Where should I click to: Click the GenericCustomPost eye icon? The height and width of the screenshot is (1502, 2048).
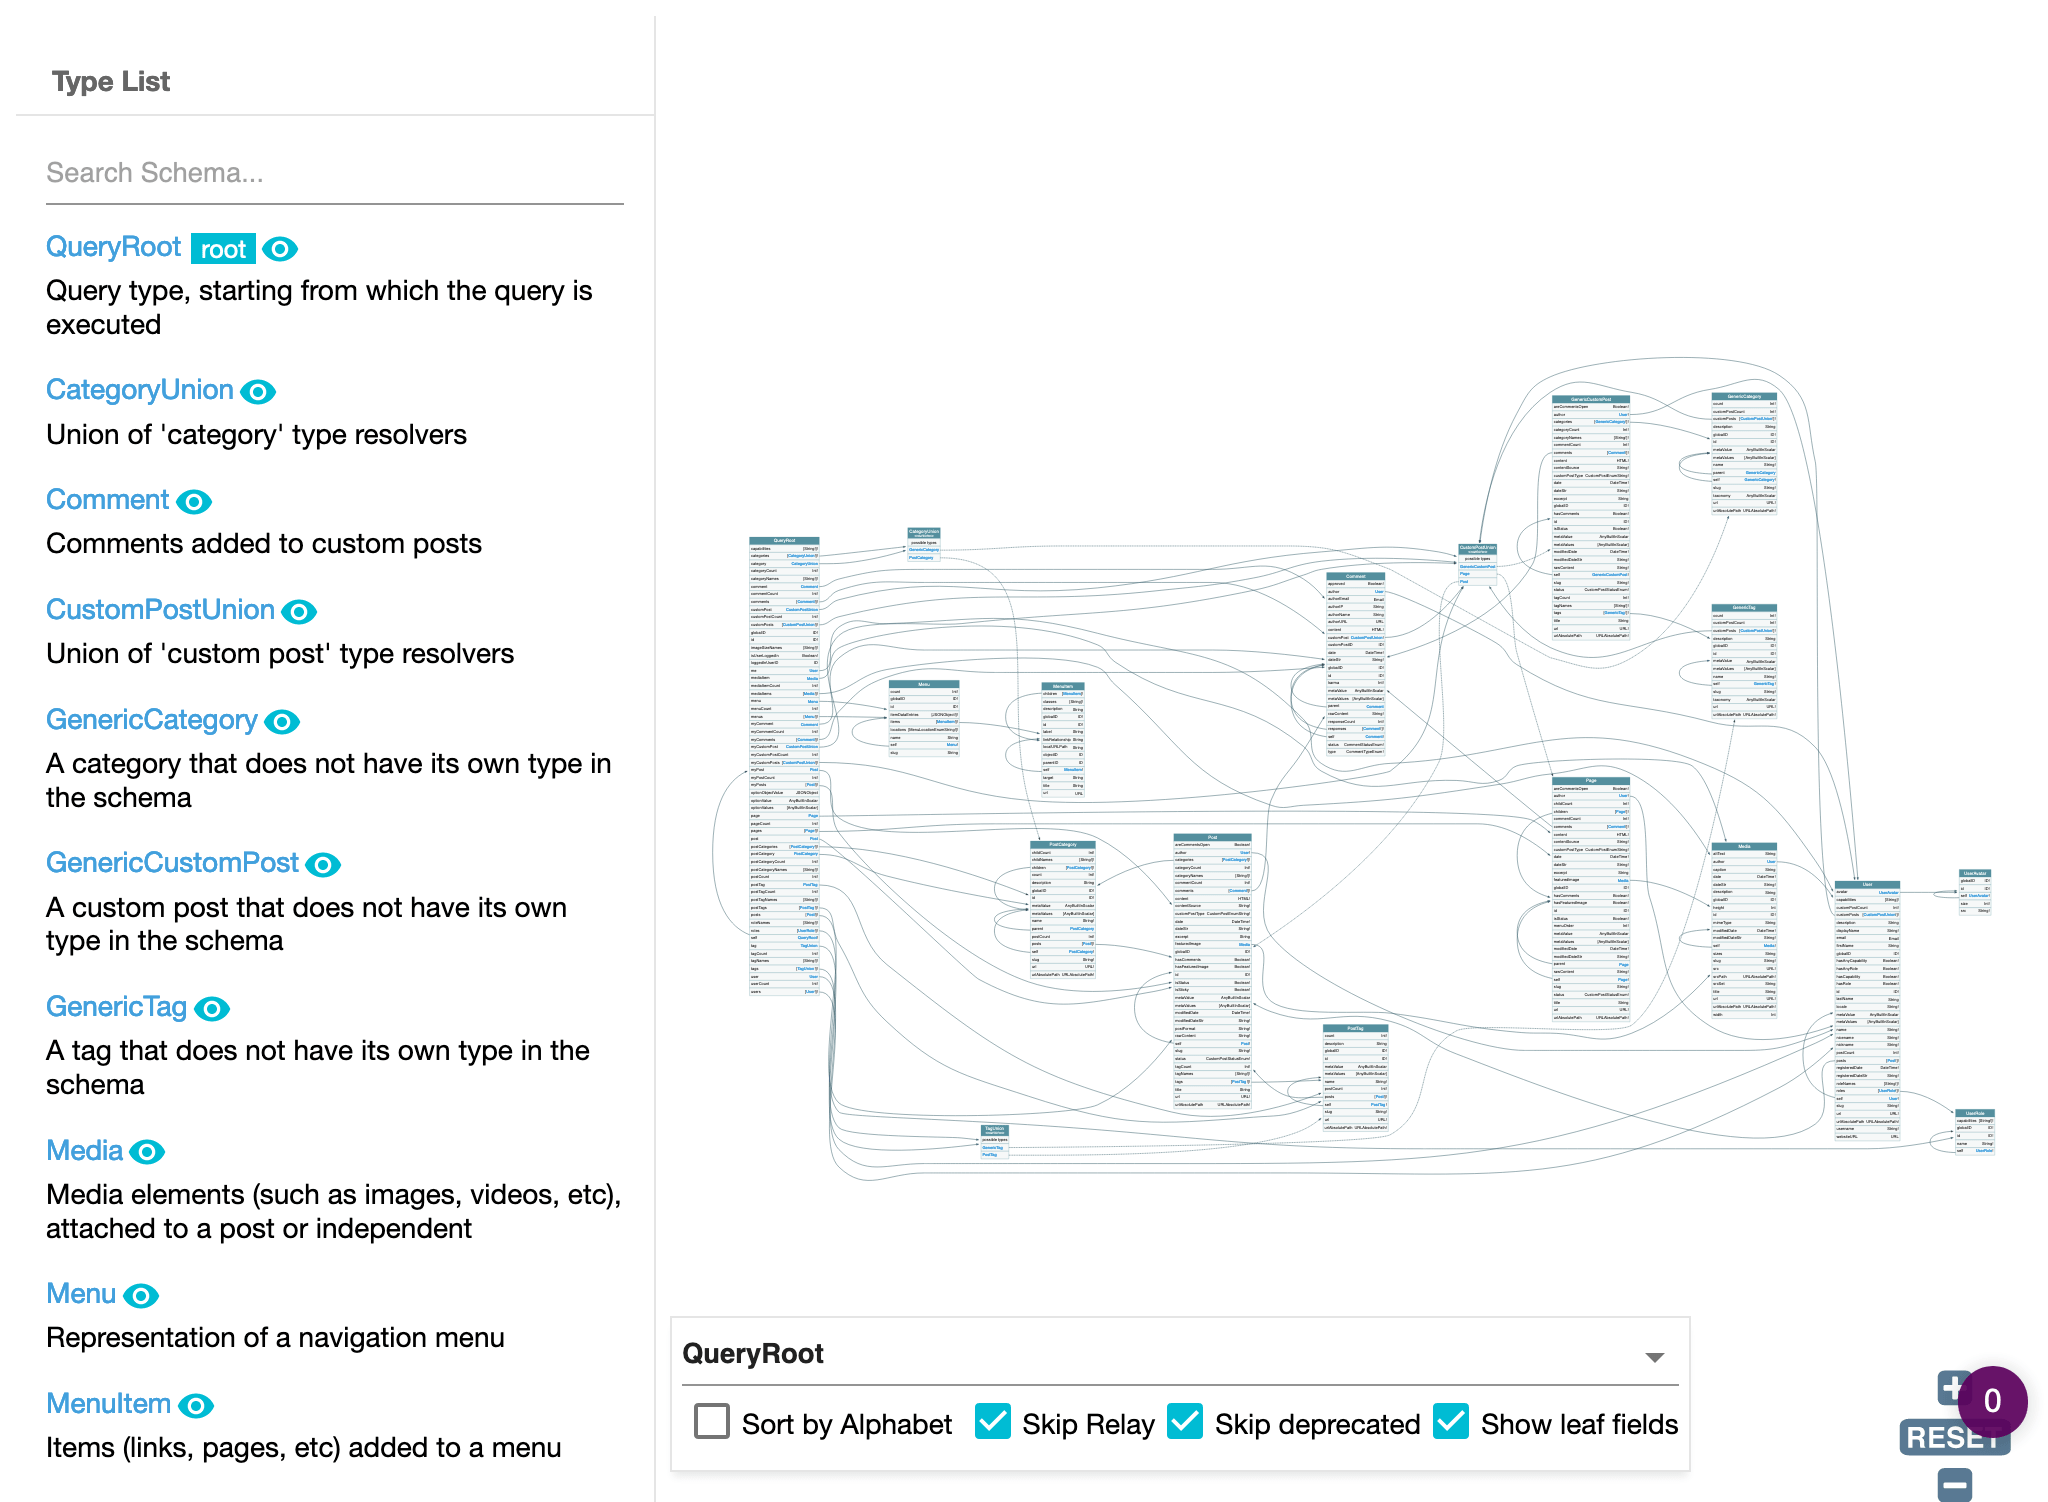click(321, 865)
